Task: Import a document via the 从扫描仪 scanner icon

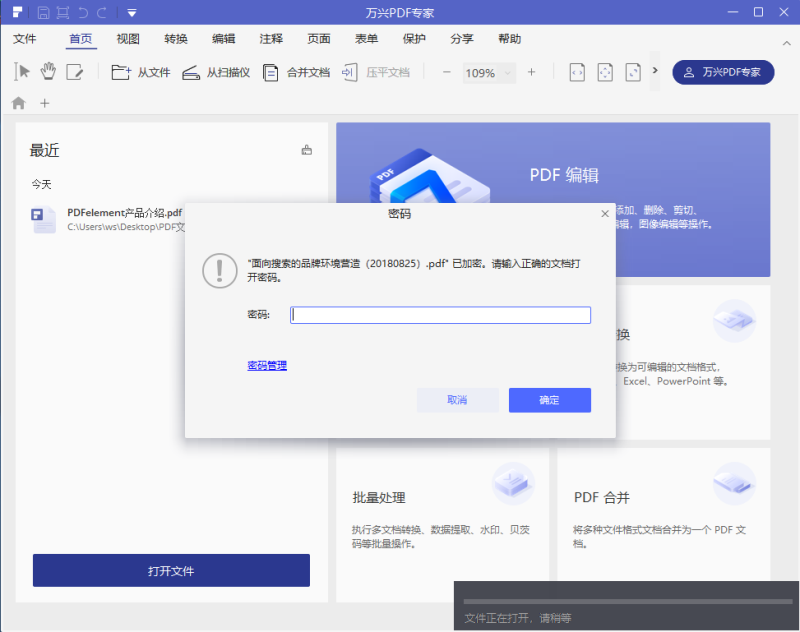Action: [x=192, y=72]
